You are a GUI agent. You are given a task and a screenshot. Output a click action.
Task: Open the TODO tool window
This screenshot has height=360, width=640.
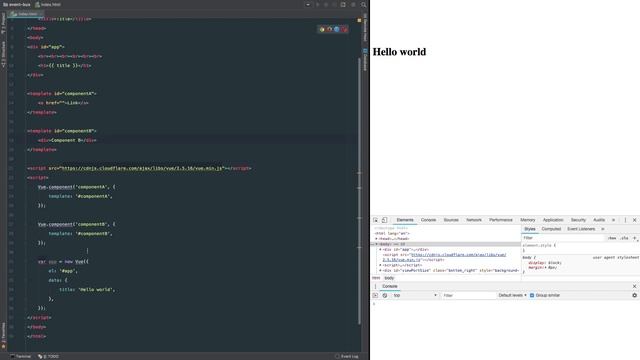tap(49, 356)
